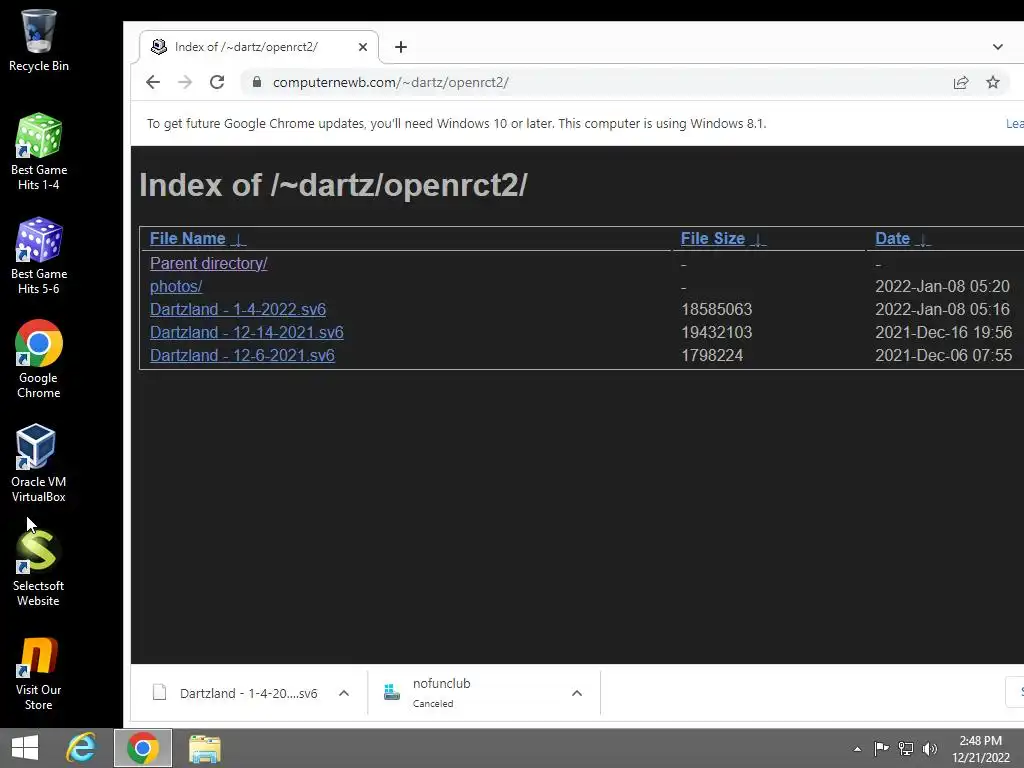
Task: Open downloaded Dartzland - 1-4-20....sv6 item
Action: click(235, 693)
